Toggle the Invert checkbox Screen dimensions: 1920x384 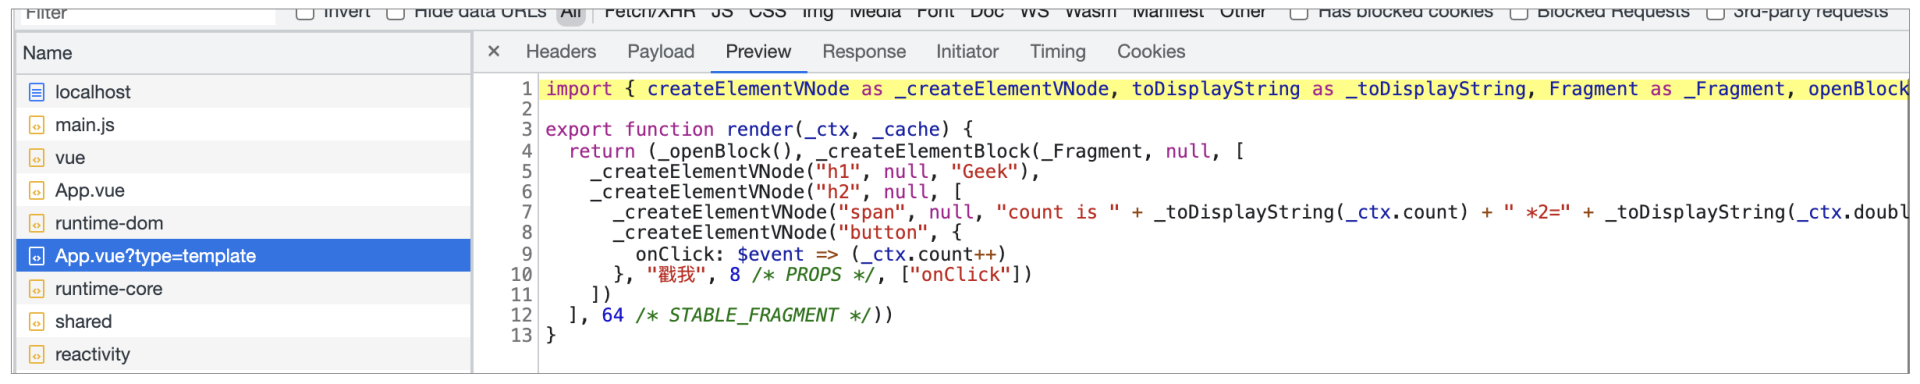[306, 12]
